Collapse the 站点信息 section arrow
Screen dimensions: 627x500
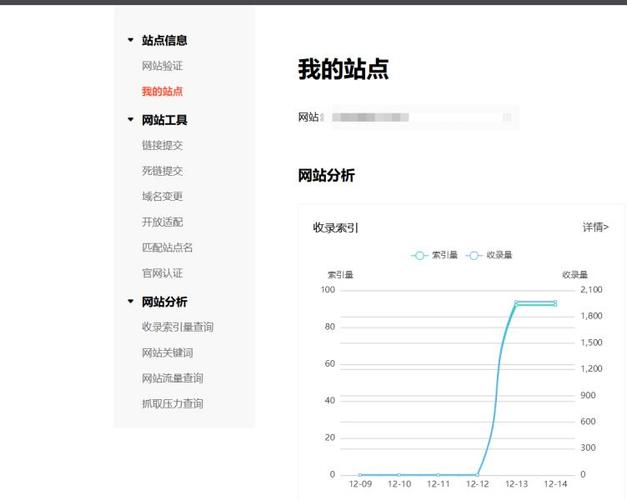pos(130,40)
